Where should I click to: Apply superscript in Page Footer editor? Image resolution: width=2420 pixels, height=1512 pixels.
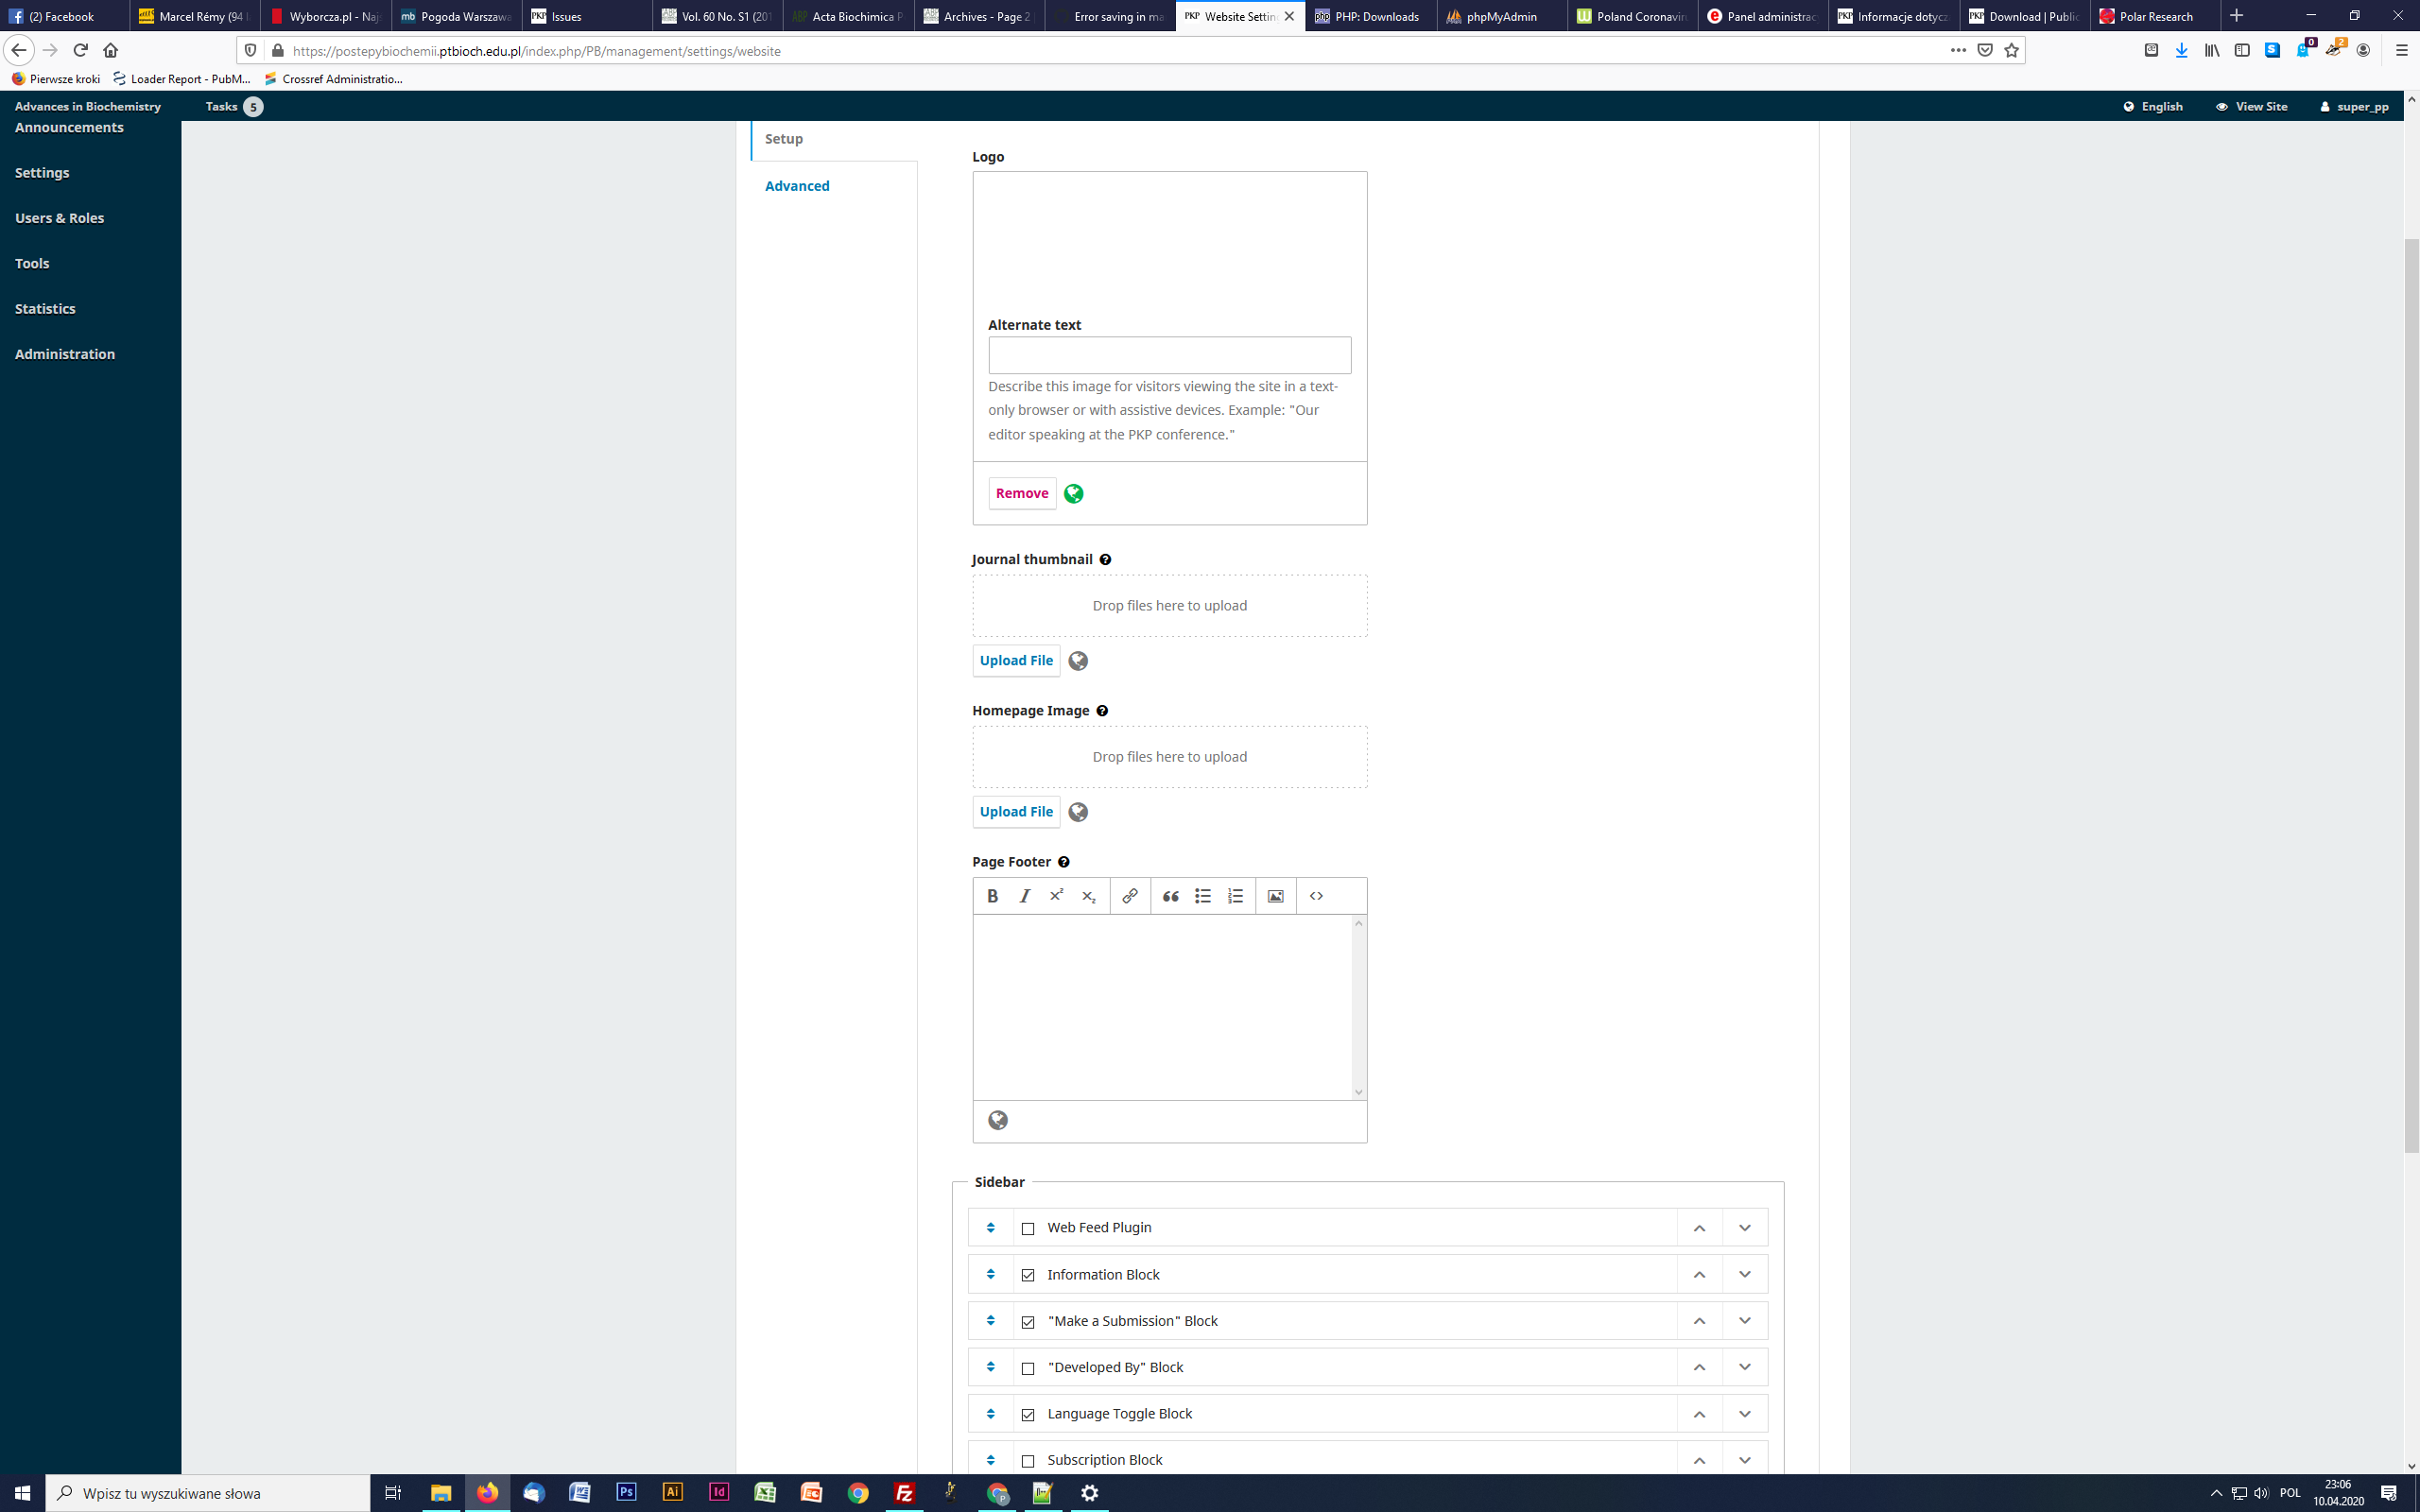[1056, 896]
